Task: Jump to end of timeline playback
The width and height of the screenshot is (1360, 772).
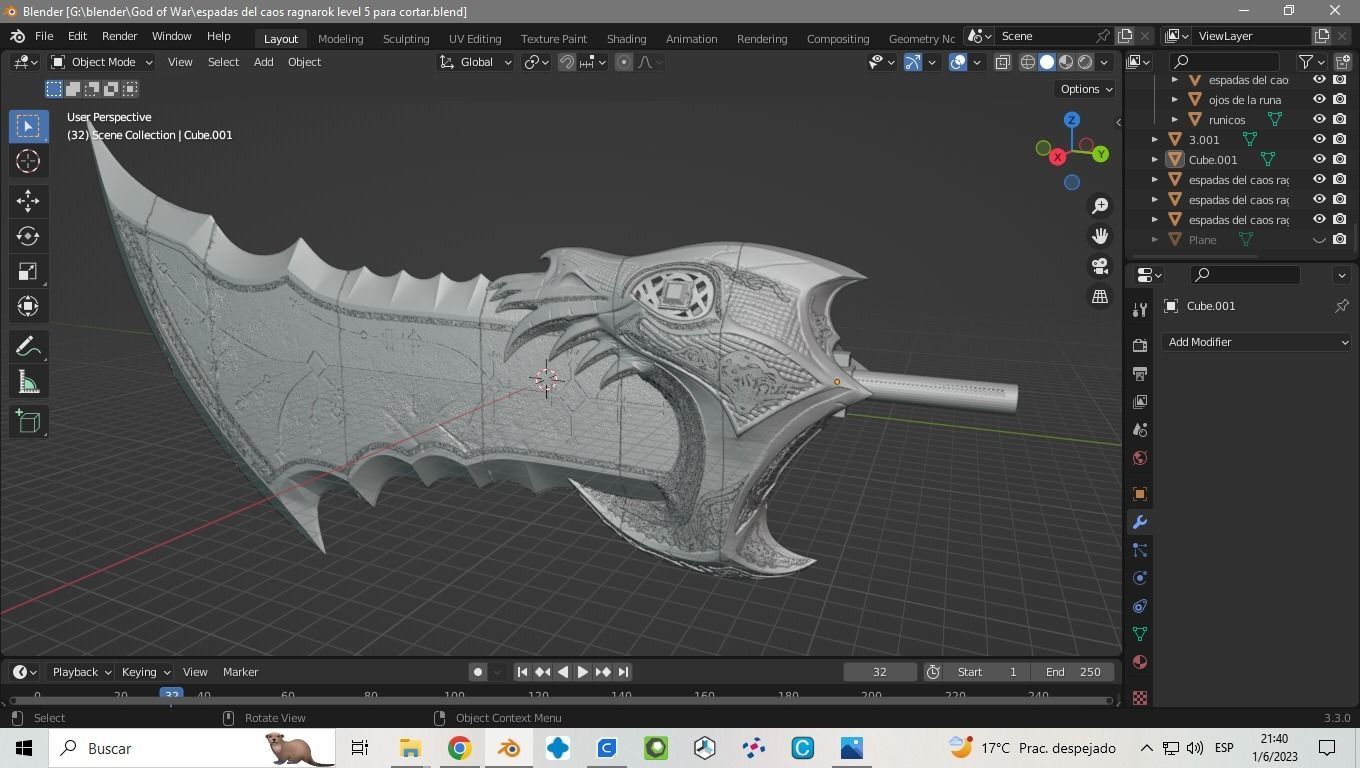Action: 622,671
